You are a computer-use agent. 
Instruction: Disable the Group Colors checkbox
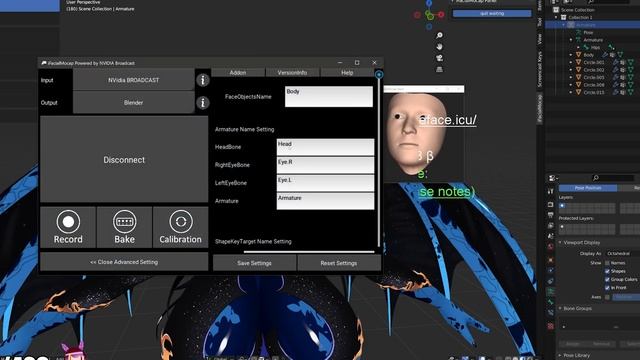point(607,280)
